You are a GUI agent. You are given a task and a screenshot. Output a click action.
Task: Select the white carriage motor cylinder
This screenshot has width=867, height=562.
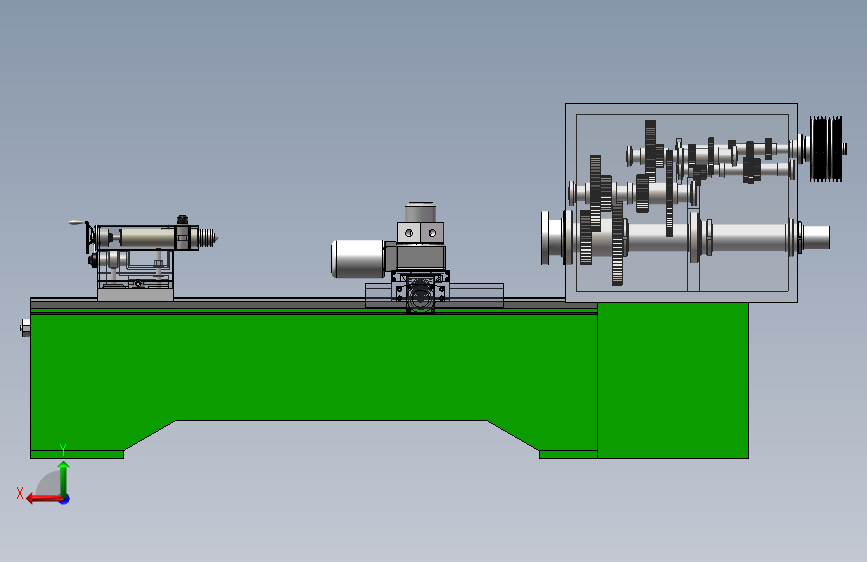click(358, 258)
